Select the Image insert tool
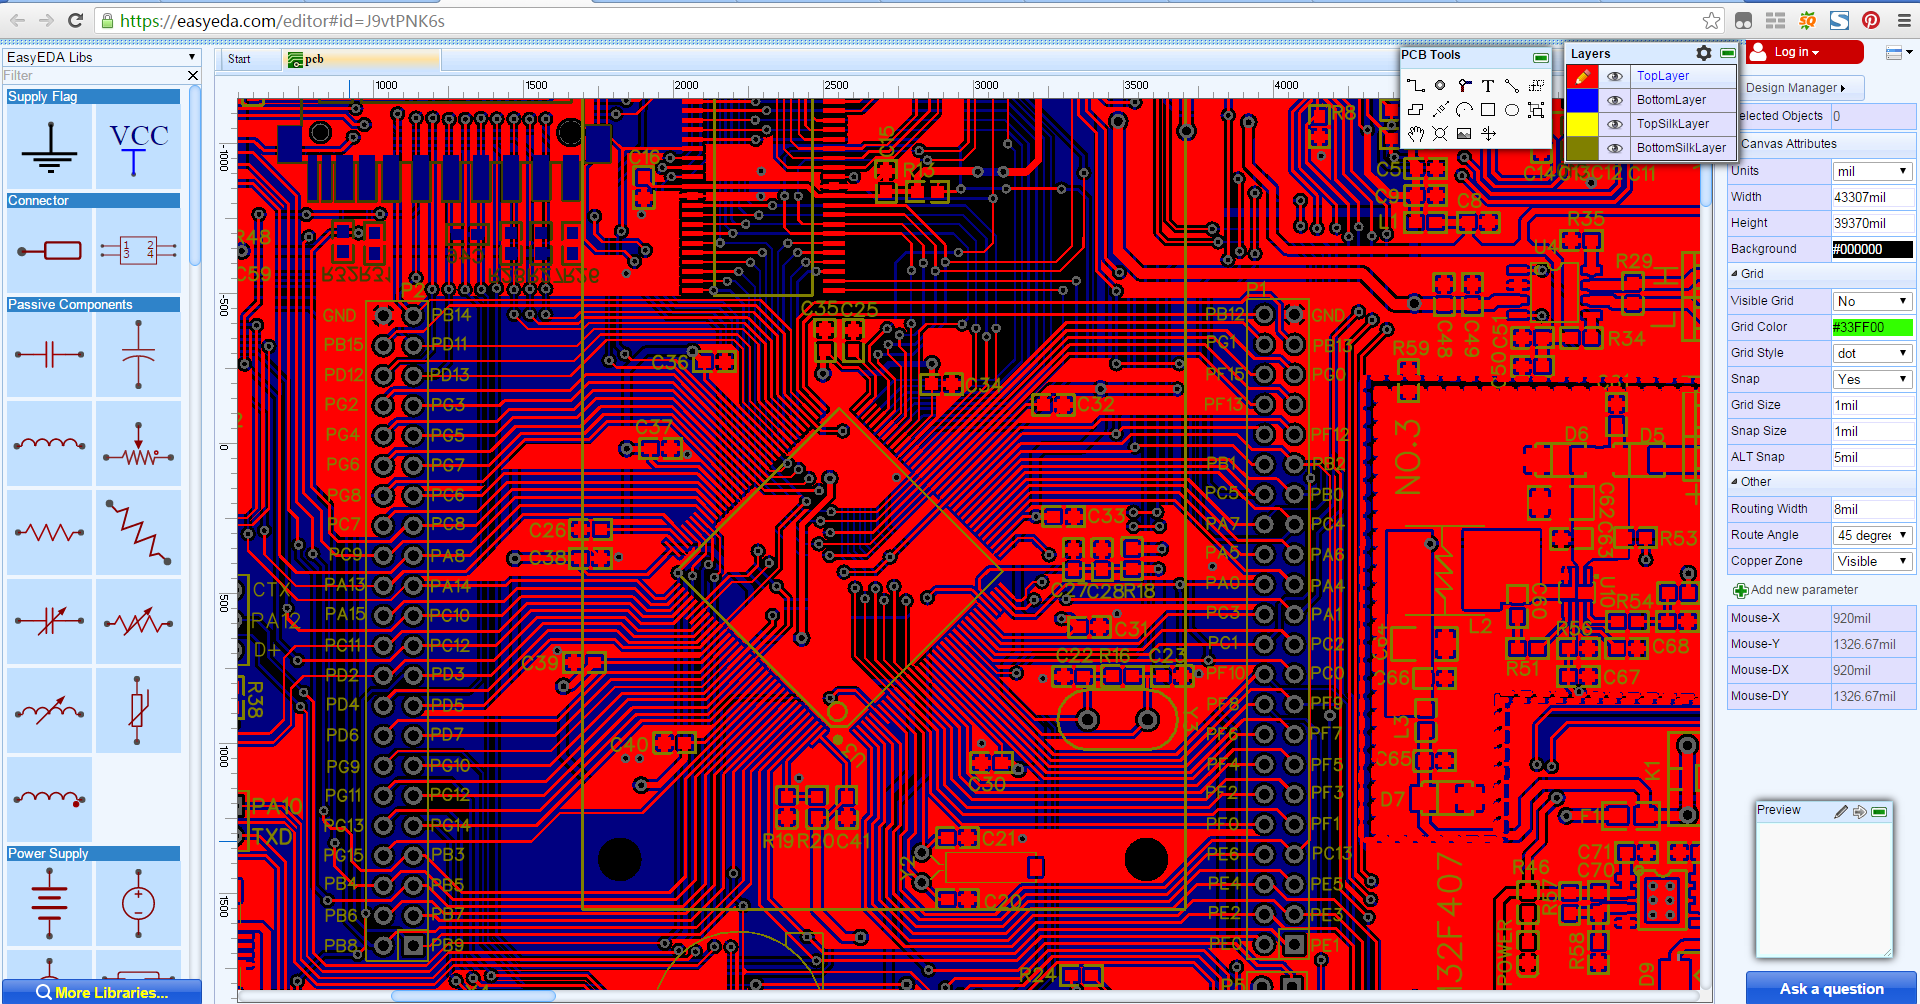This screenshot has width=1920, height=1004. (x=1464, y=134)
